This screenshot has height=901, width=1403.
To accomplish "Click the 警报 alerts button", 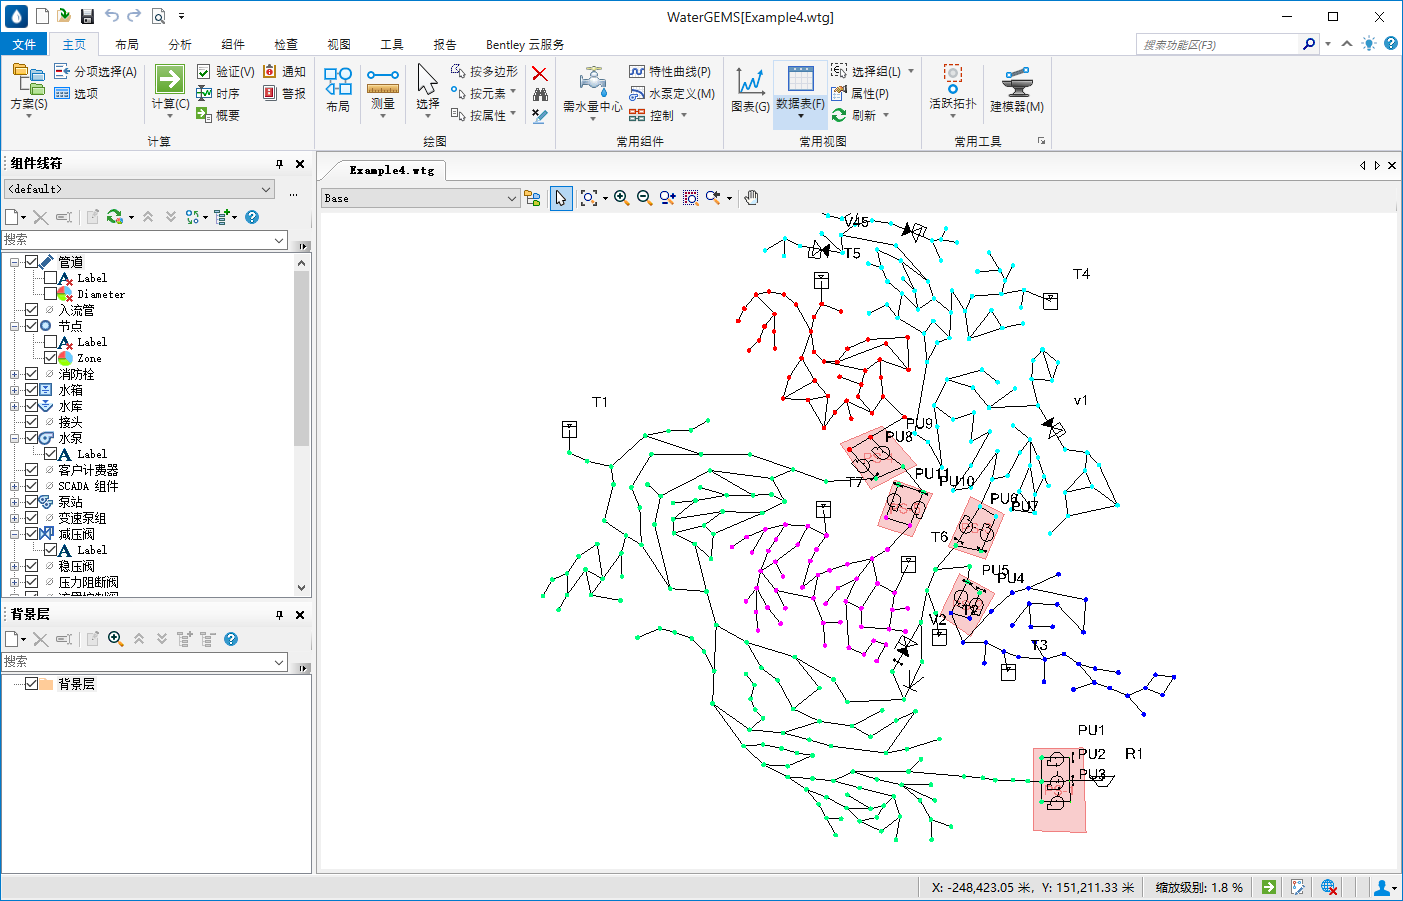I will click(x=284, y=94).
